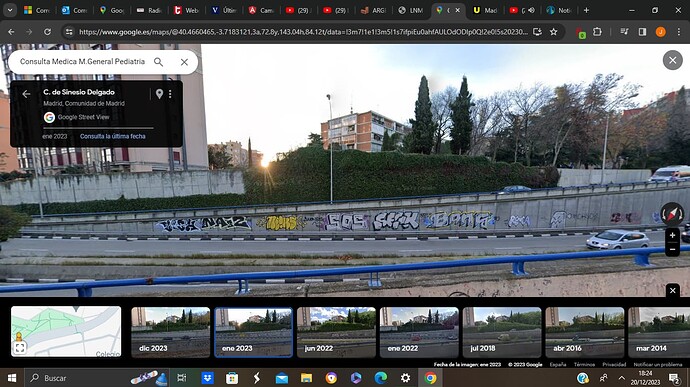Screen dimensions: 690x387
Task: Open File Explorer from the taskbar
Action: pos(306,378)
